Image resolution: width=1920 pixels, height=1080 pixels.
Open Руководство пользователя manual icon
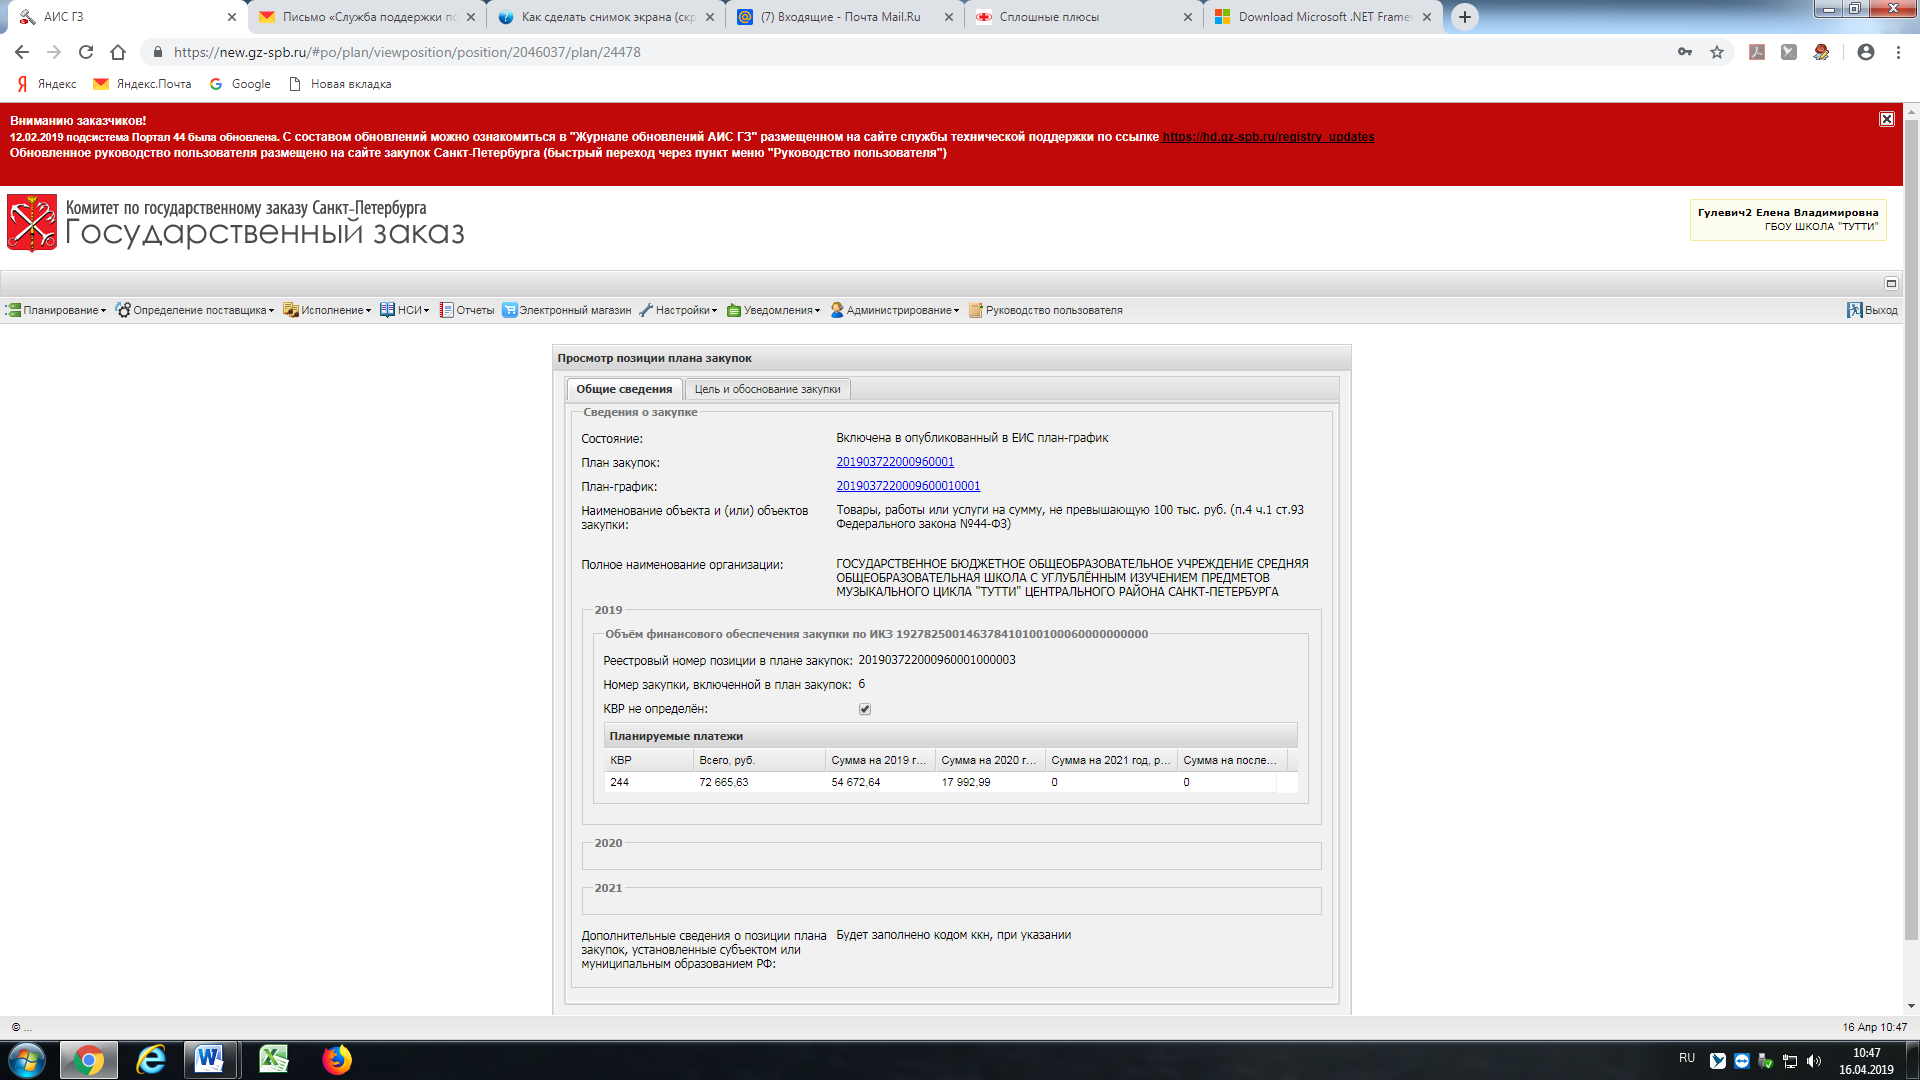point(976,310)
